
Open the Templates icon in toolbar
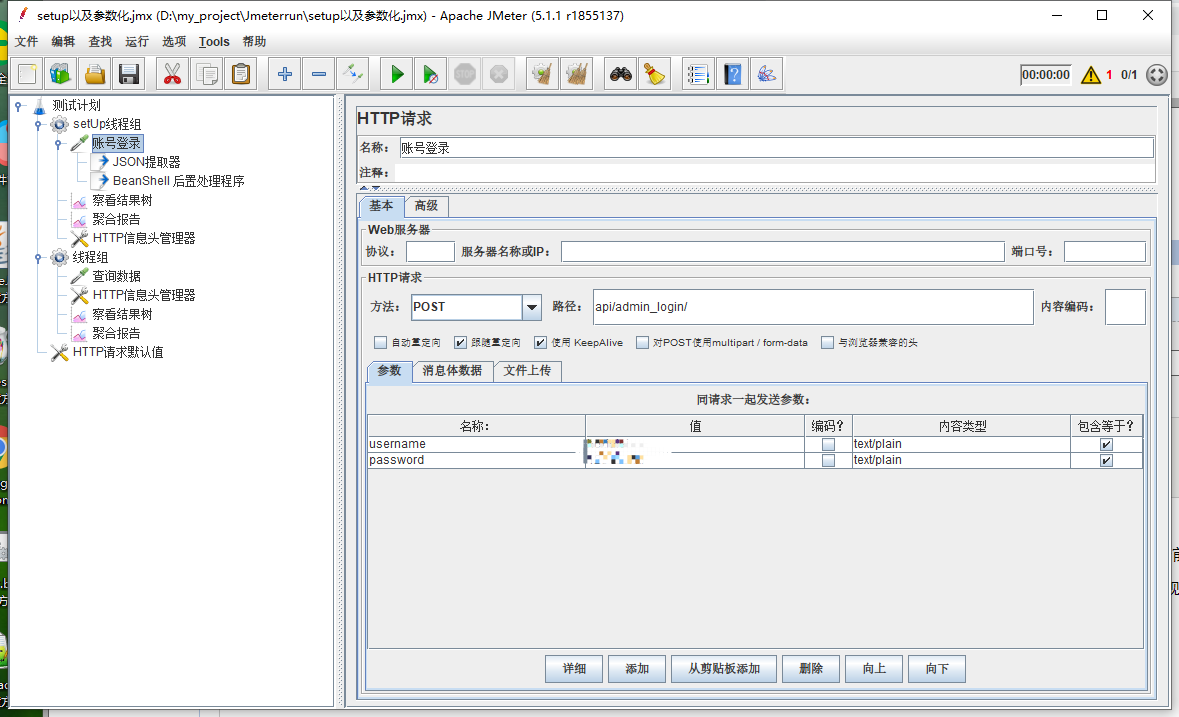60,74
